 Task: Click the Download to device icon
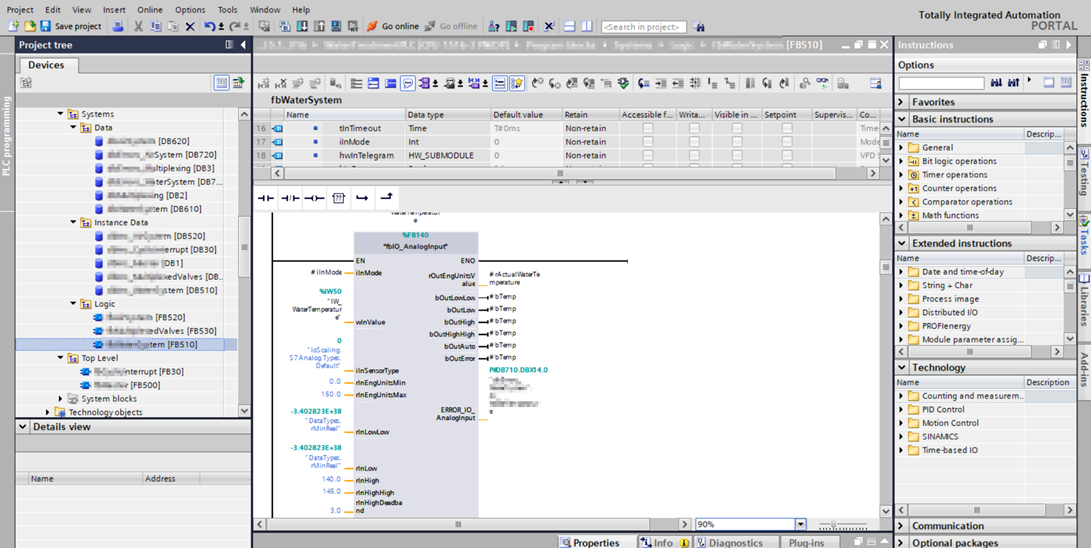click(303, 26)
